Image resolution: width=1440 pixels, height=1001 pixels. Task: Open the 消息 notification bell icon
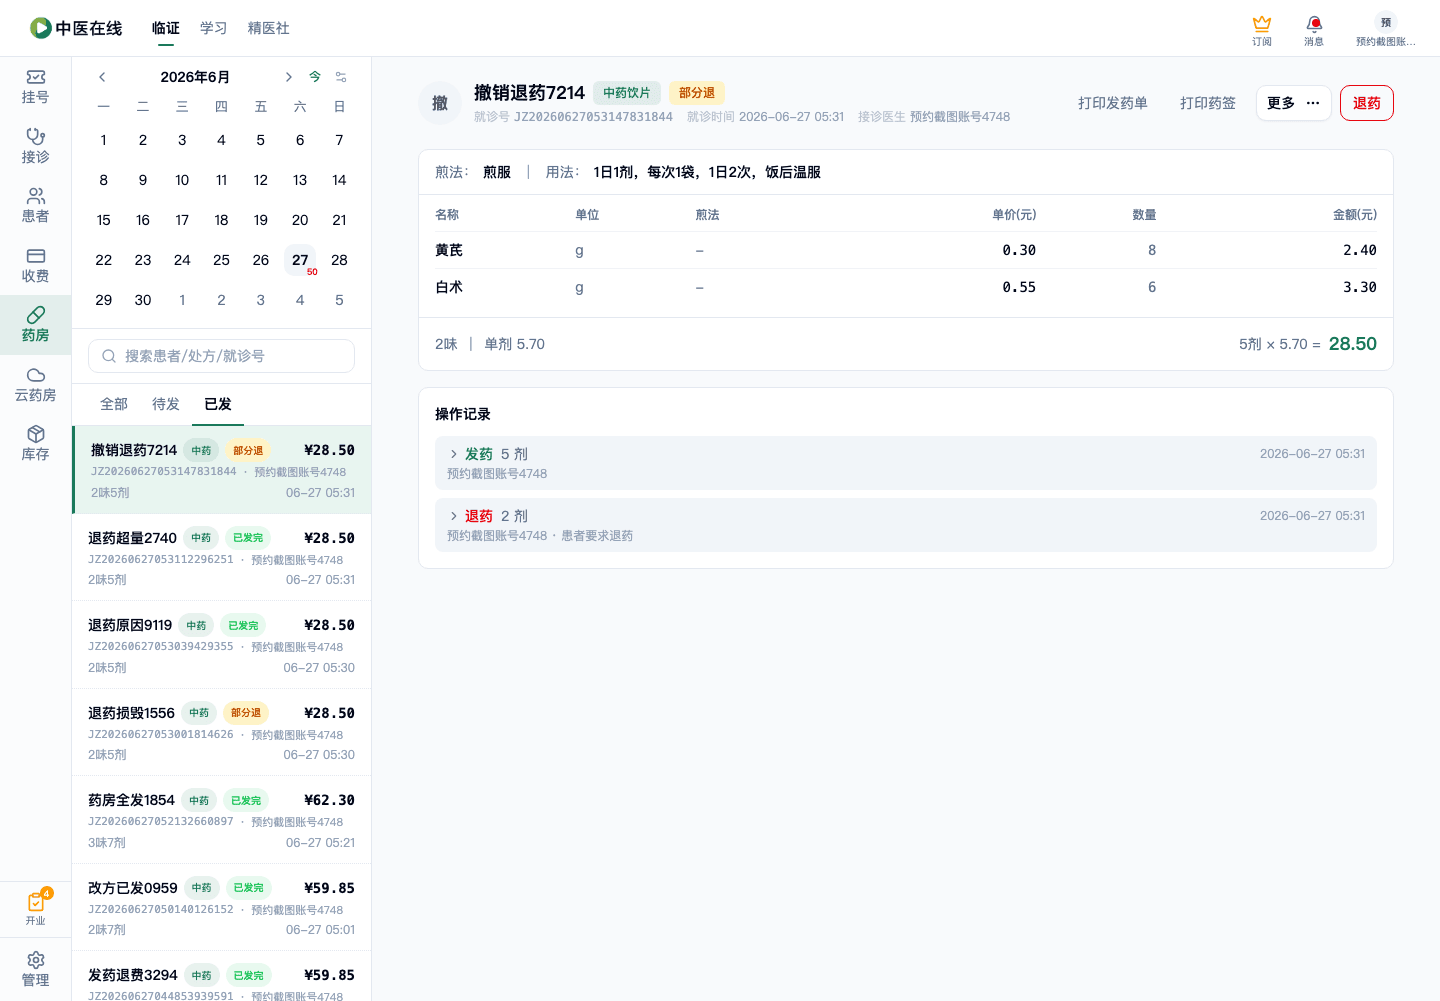1314,30
